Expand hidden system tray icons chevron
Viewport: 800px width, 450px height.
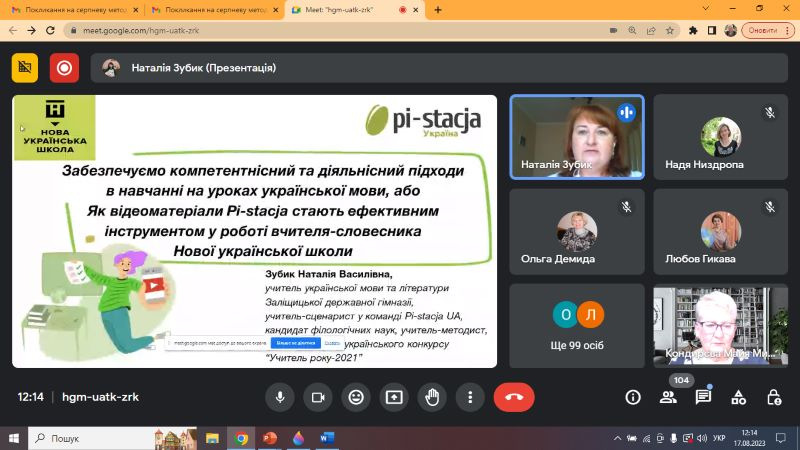[617, 438]
